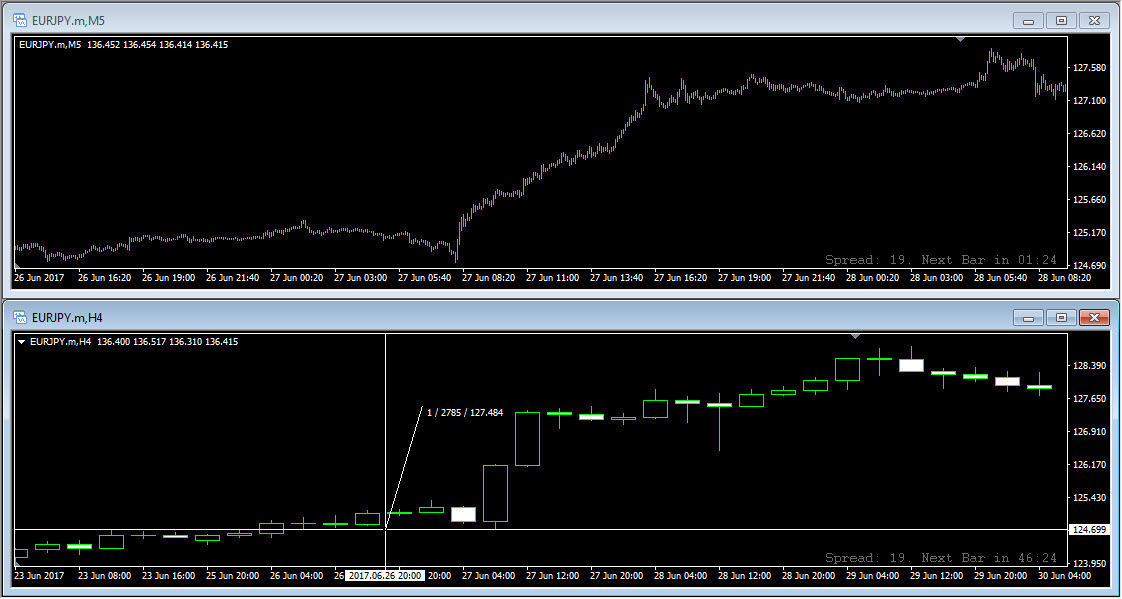1122x599 pixels.
Task: Open the dropdown arrow before EURJPY.m,H4 label
Action: pyautogui.click(x=21, y=342)
